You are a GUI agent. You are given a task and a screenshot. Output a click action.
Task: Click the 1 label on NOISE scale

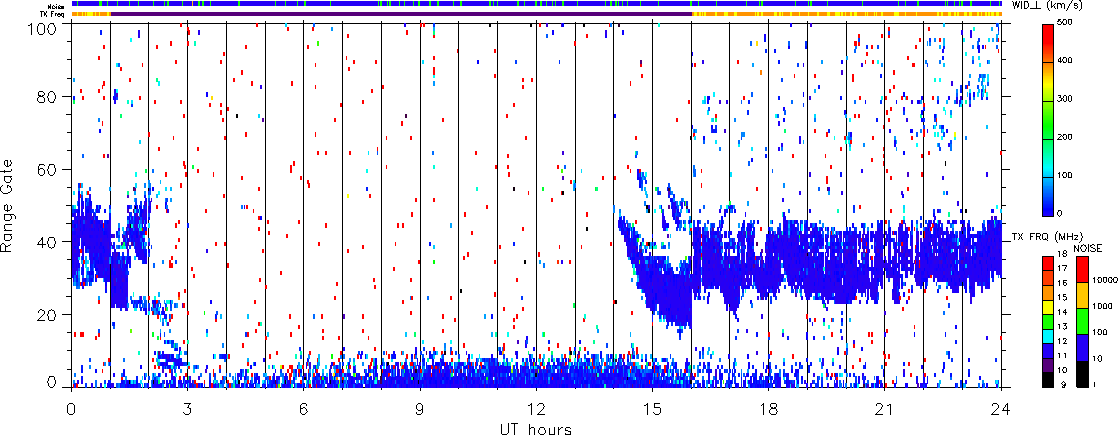pyautogui.click(x=1093, y=385)
